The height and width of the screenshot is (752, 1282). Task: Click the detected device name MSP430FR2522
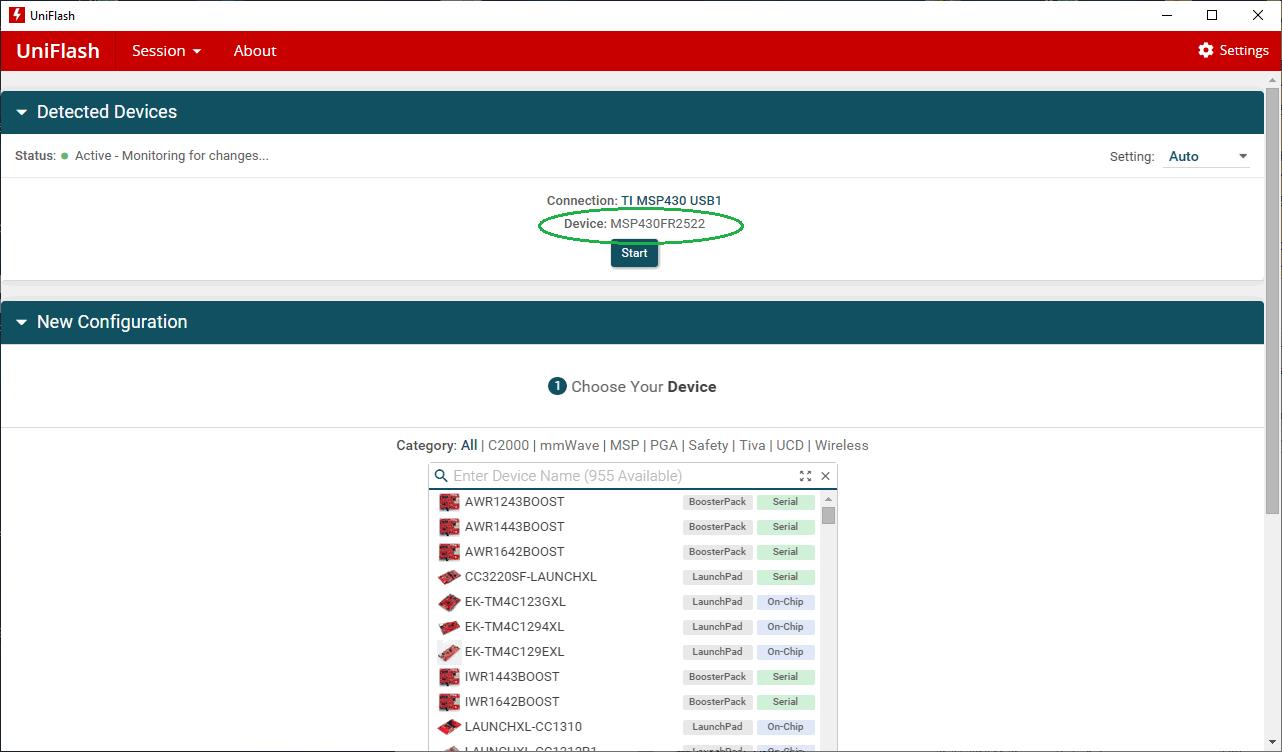coord(658,224)
